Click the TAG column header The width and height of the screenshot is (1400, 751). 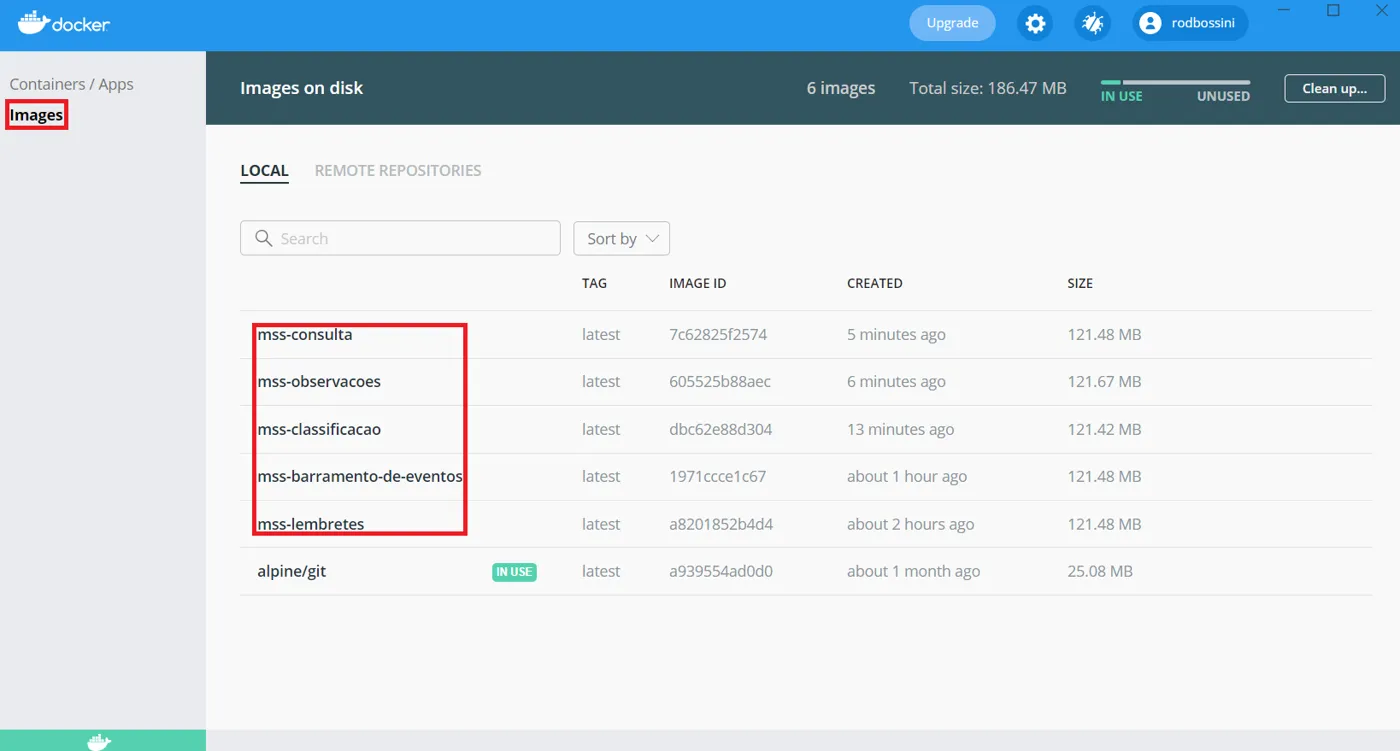coord(594,283)
